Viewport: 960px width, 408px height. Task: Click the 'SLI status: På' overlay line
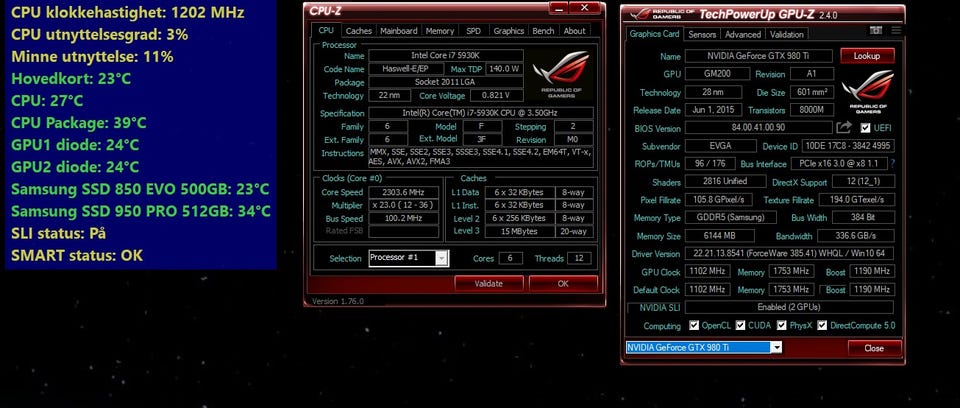point(58,233)
